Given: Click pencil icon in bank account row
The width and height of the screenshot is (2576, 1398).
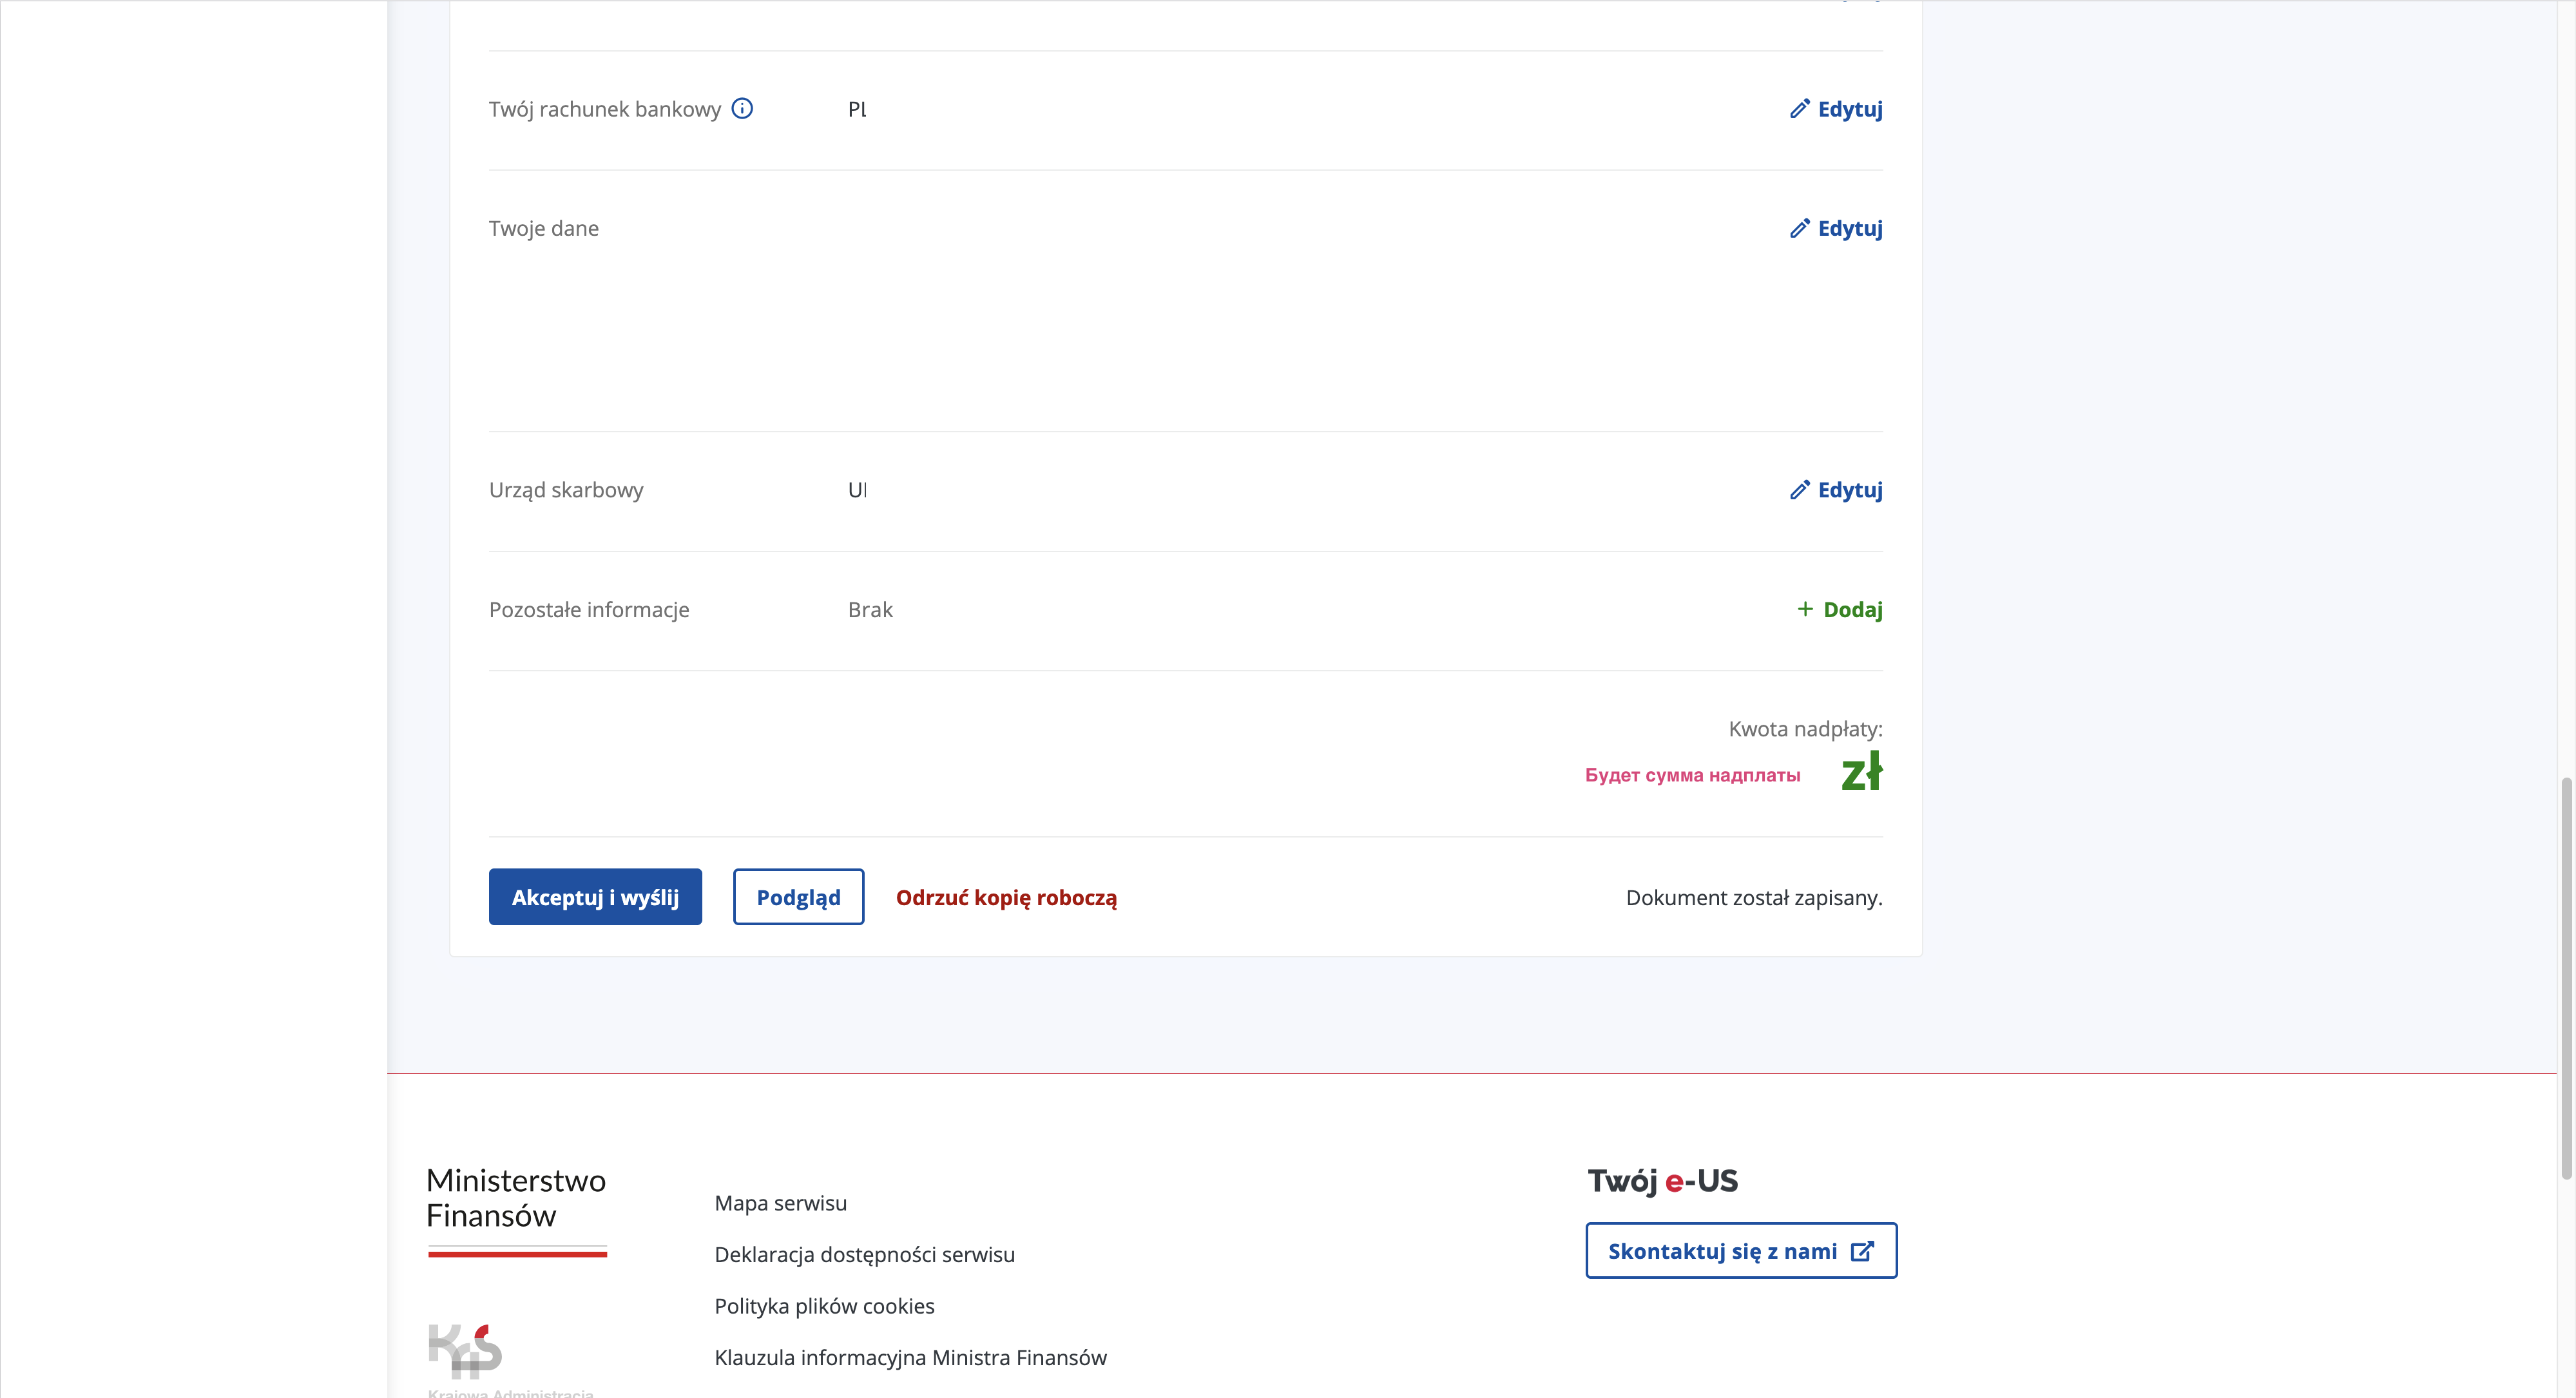Looking at the screenshot, I should [x=1799, y=108].
